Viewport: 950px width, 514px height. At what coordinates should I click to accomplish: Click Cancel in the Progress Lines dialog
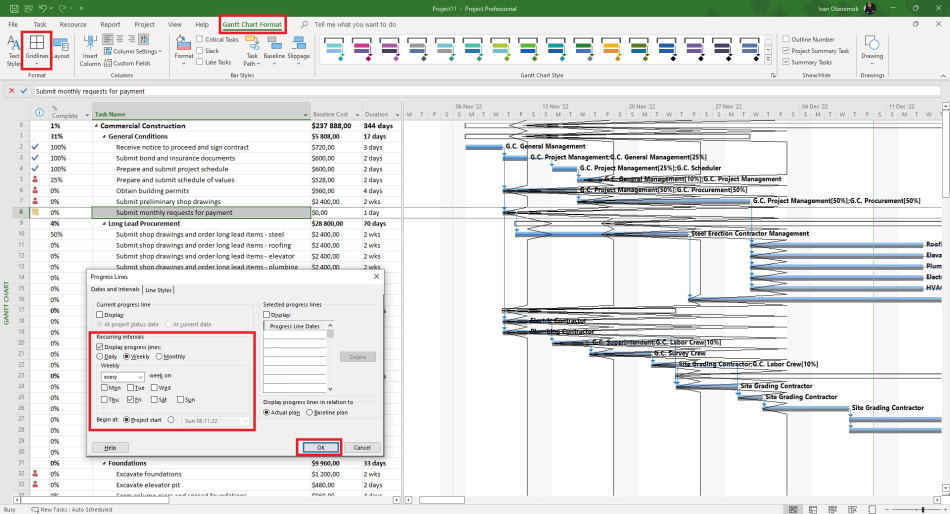pyautogui.click(x=362, y=447)
